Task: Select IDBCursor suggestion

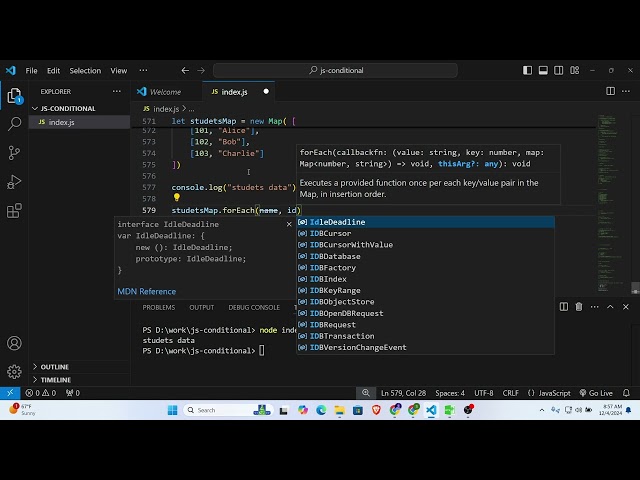Action: 425,233
